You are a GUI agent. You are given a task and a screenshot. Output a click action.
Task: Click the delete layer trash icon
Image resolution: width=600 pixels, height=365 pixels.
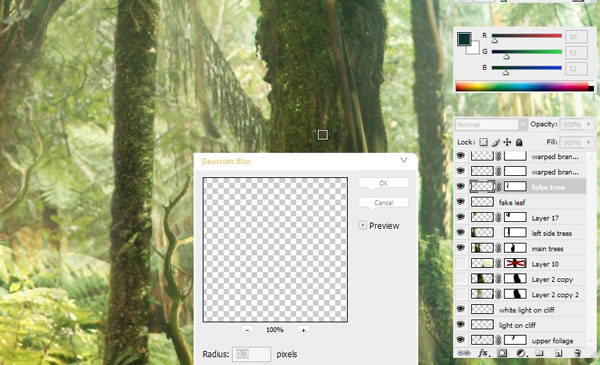577,353
